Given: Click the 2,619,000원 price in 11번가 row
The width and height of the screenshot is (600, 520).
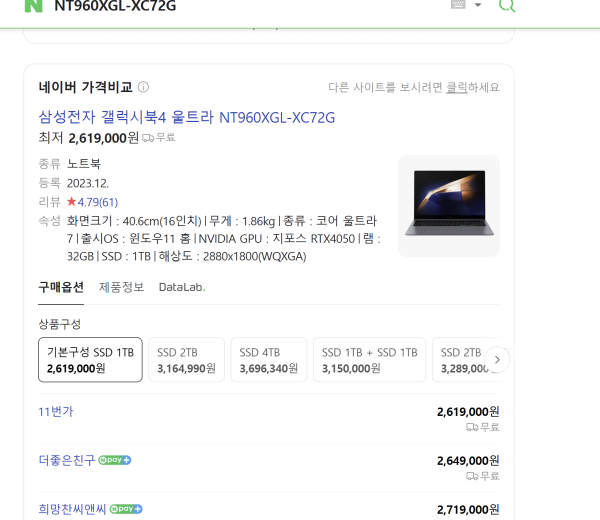Looking at the screenshot, I should click(468, 412).
